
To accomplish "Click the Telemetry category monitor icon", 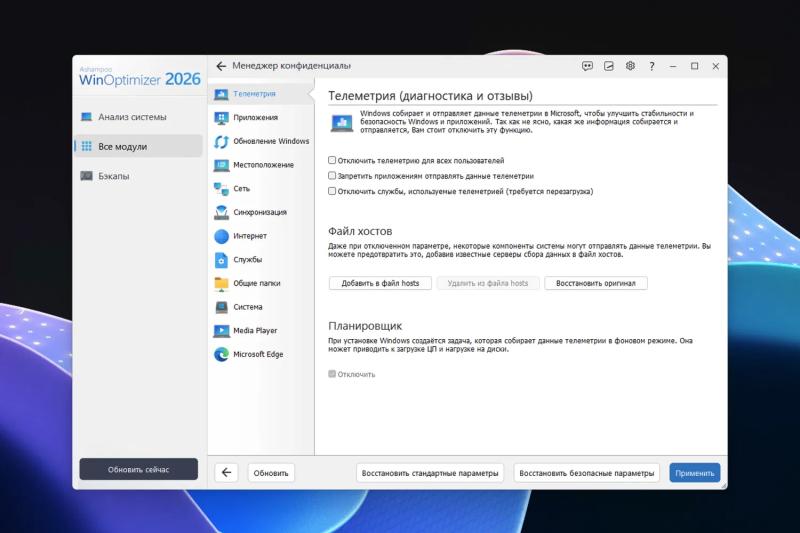I will (221, 94).
